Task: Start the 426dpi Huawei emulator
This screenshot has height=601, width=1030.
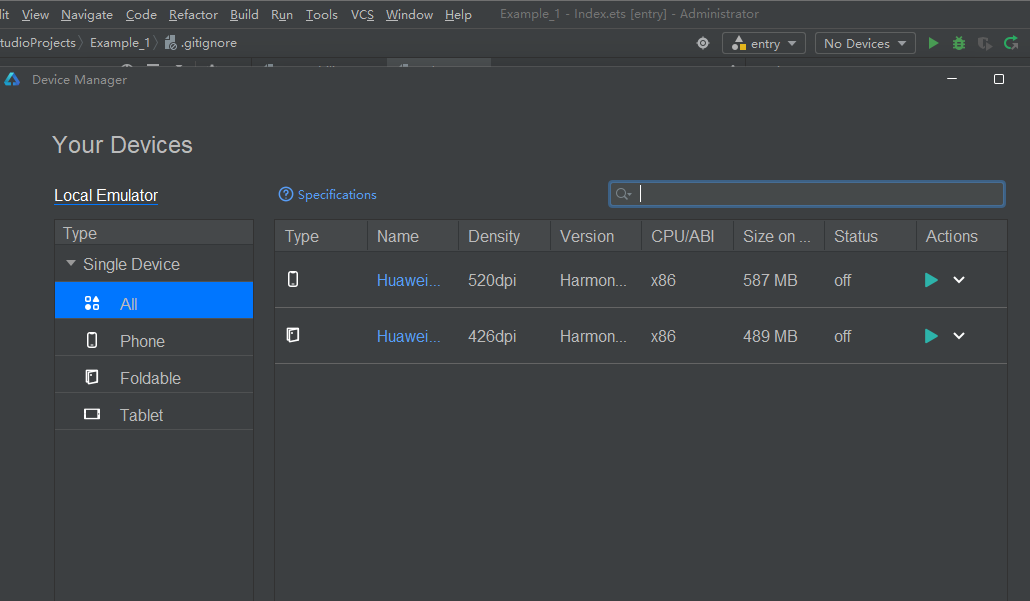Action: tap(931, 336)
